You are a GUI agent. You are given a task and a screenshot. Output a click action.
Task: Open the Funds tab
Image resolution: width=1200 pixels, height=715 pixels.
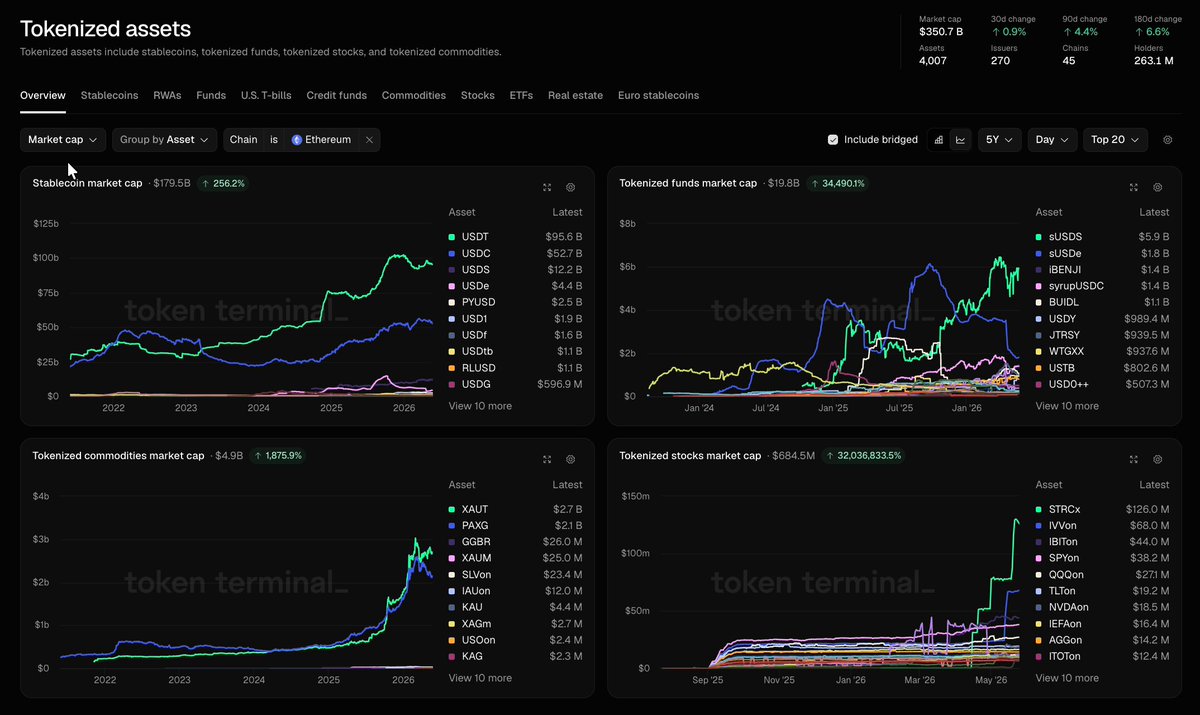(211, 95)
